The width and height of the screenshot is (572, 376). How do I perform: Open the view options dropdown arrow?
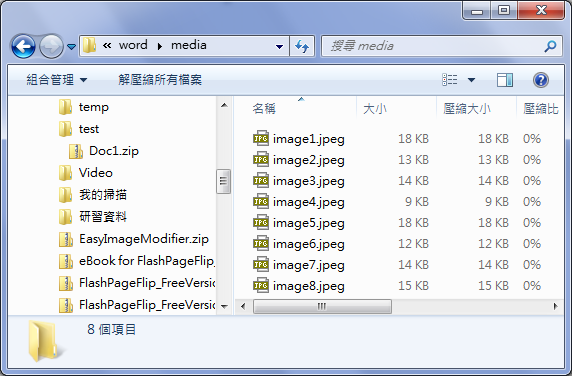[471, 80]
